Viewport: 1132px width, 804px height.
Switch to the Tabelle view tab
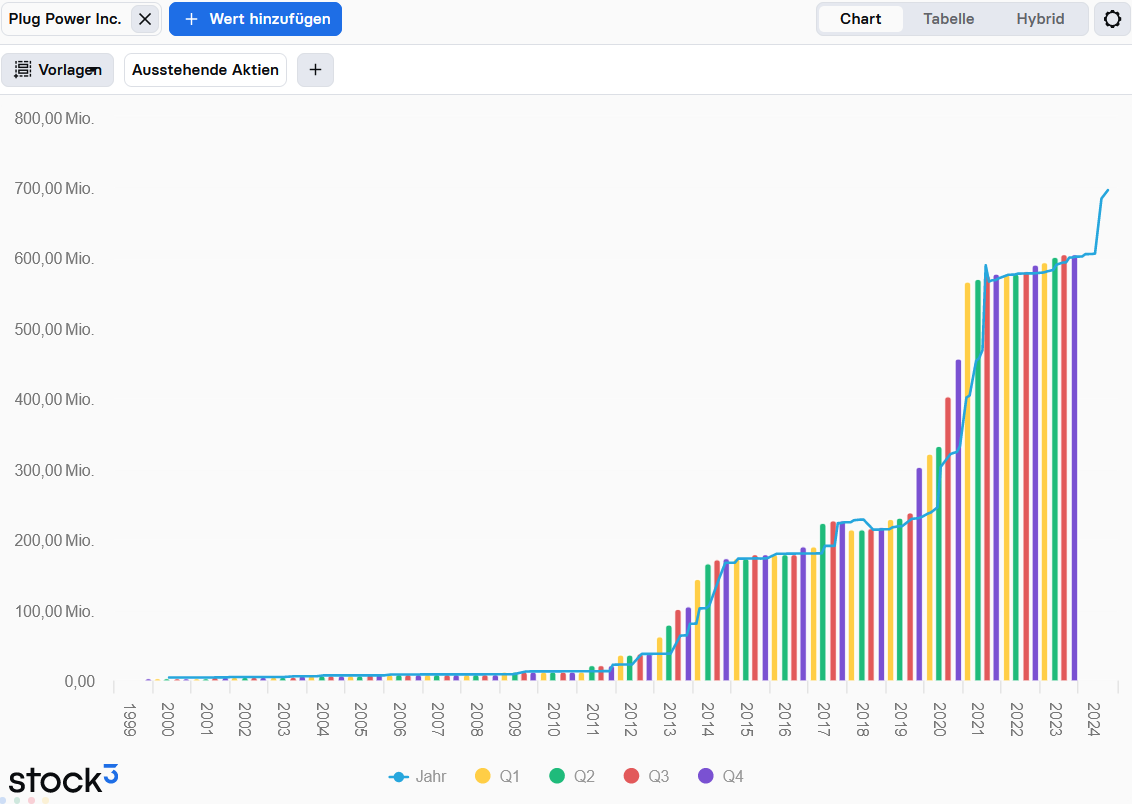[x=948, y=19]
